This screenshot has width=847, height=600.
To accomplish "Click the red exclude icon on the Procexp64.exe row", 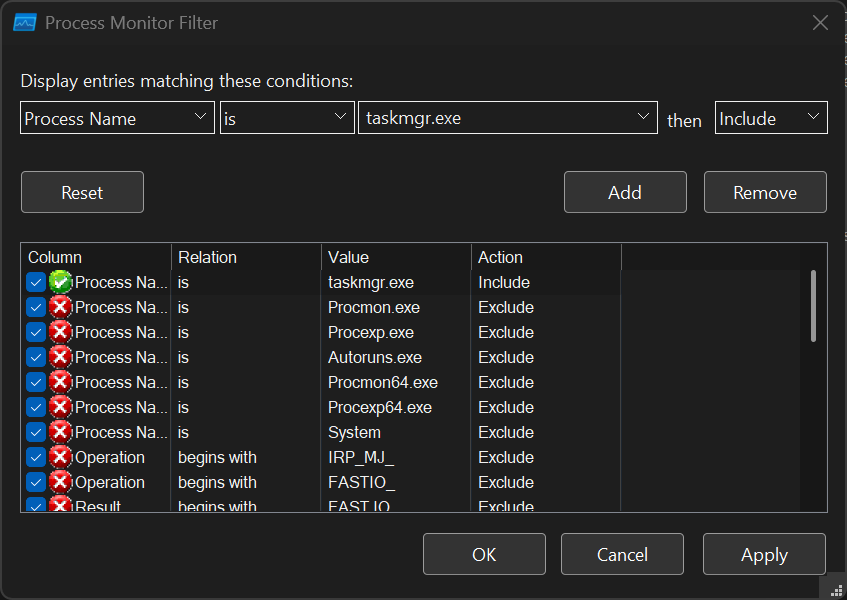I will (x=60, y=407).
